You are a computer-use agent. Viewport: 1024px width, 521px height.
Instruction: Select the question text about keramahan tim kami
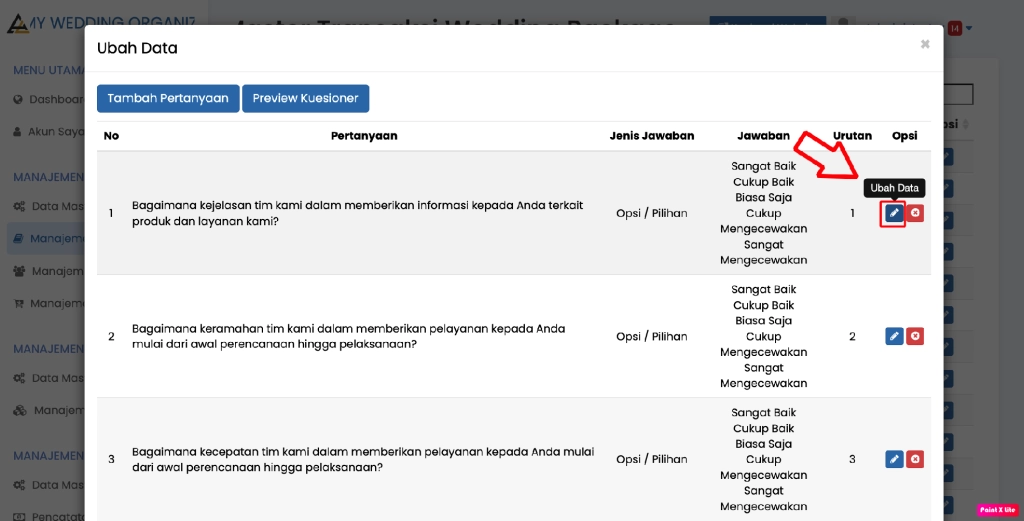coord(348,336)
